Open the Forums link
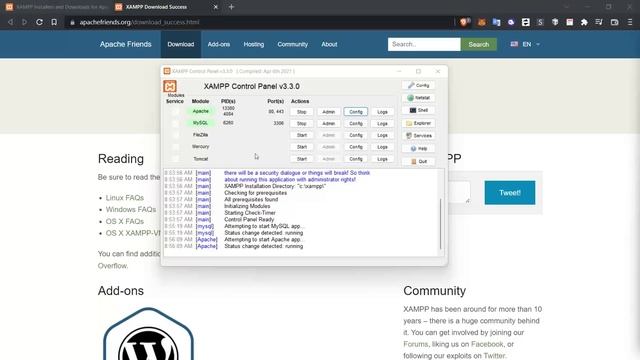The image size is (640, 360). pyautogui.click(x=416, y=344)
